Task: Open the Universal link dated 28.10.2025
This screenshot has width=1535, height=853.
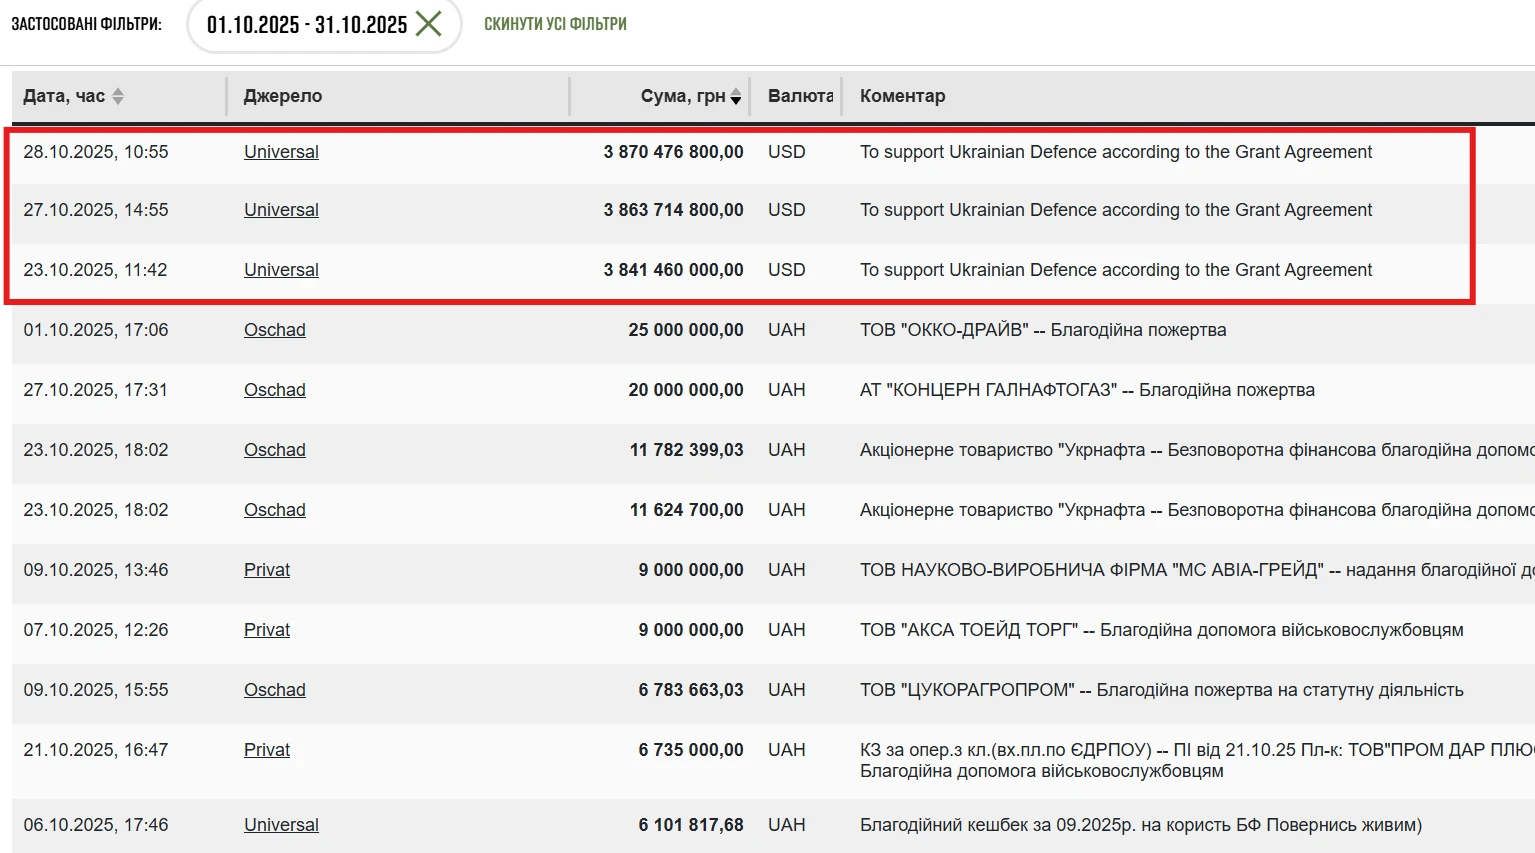Action: click(x=281, y=152)
